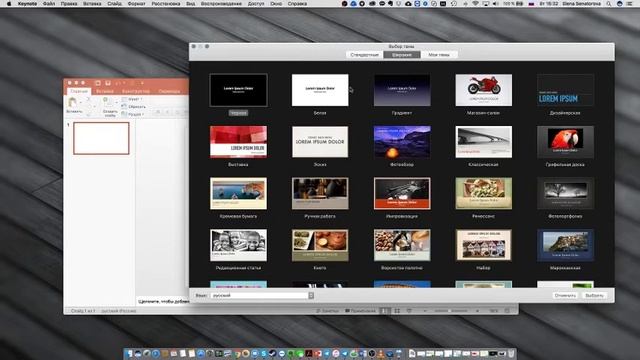Open the Формат menu
The height and width of the screenshot is (360, 640).
point(136,3)
